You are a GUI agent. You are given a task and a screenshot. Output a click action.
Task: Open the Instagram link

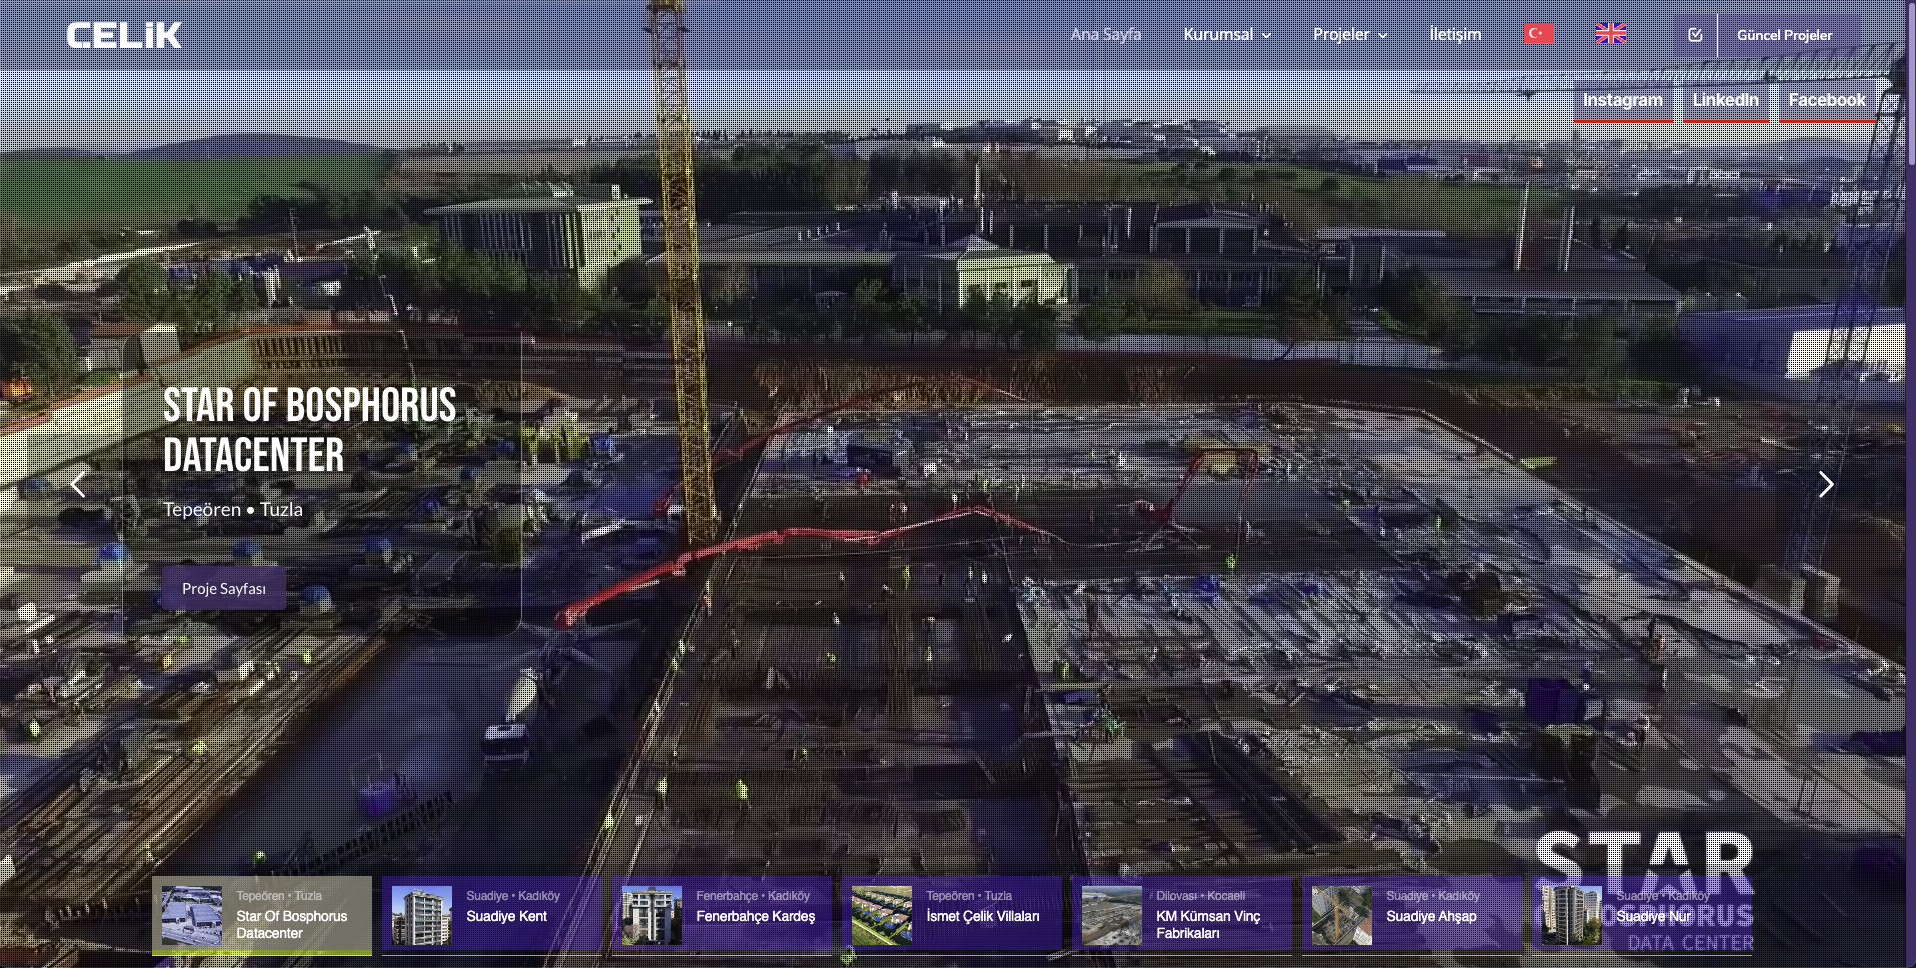click(1622, 101)
